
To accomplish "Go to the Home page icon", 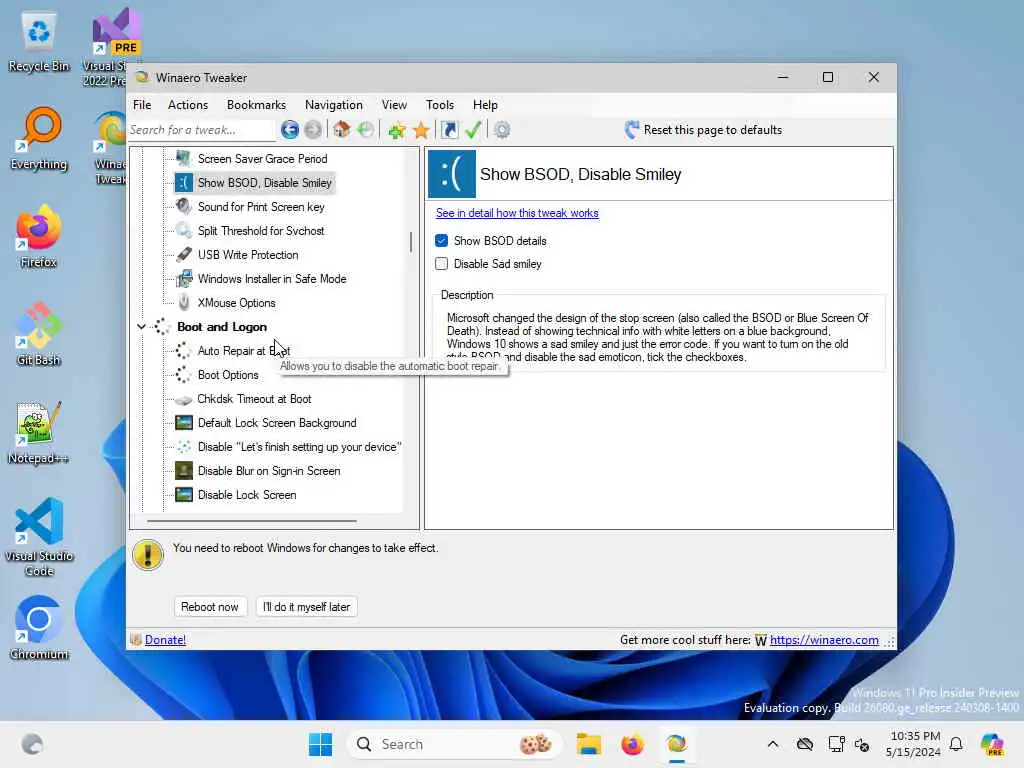I will 342,130.
